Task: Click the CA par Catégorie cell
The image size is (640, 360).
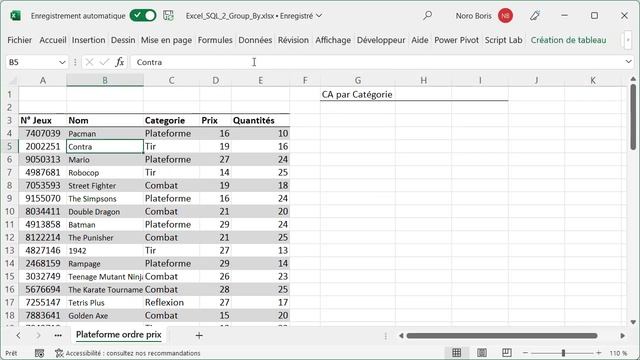Action: click(357, 94)
